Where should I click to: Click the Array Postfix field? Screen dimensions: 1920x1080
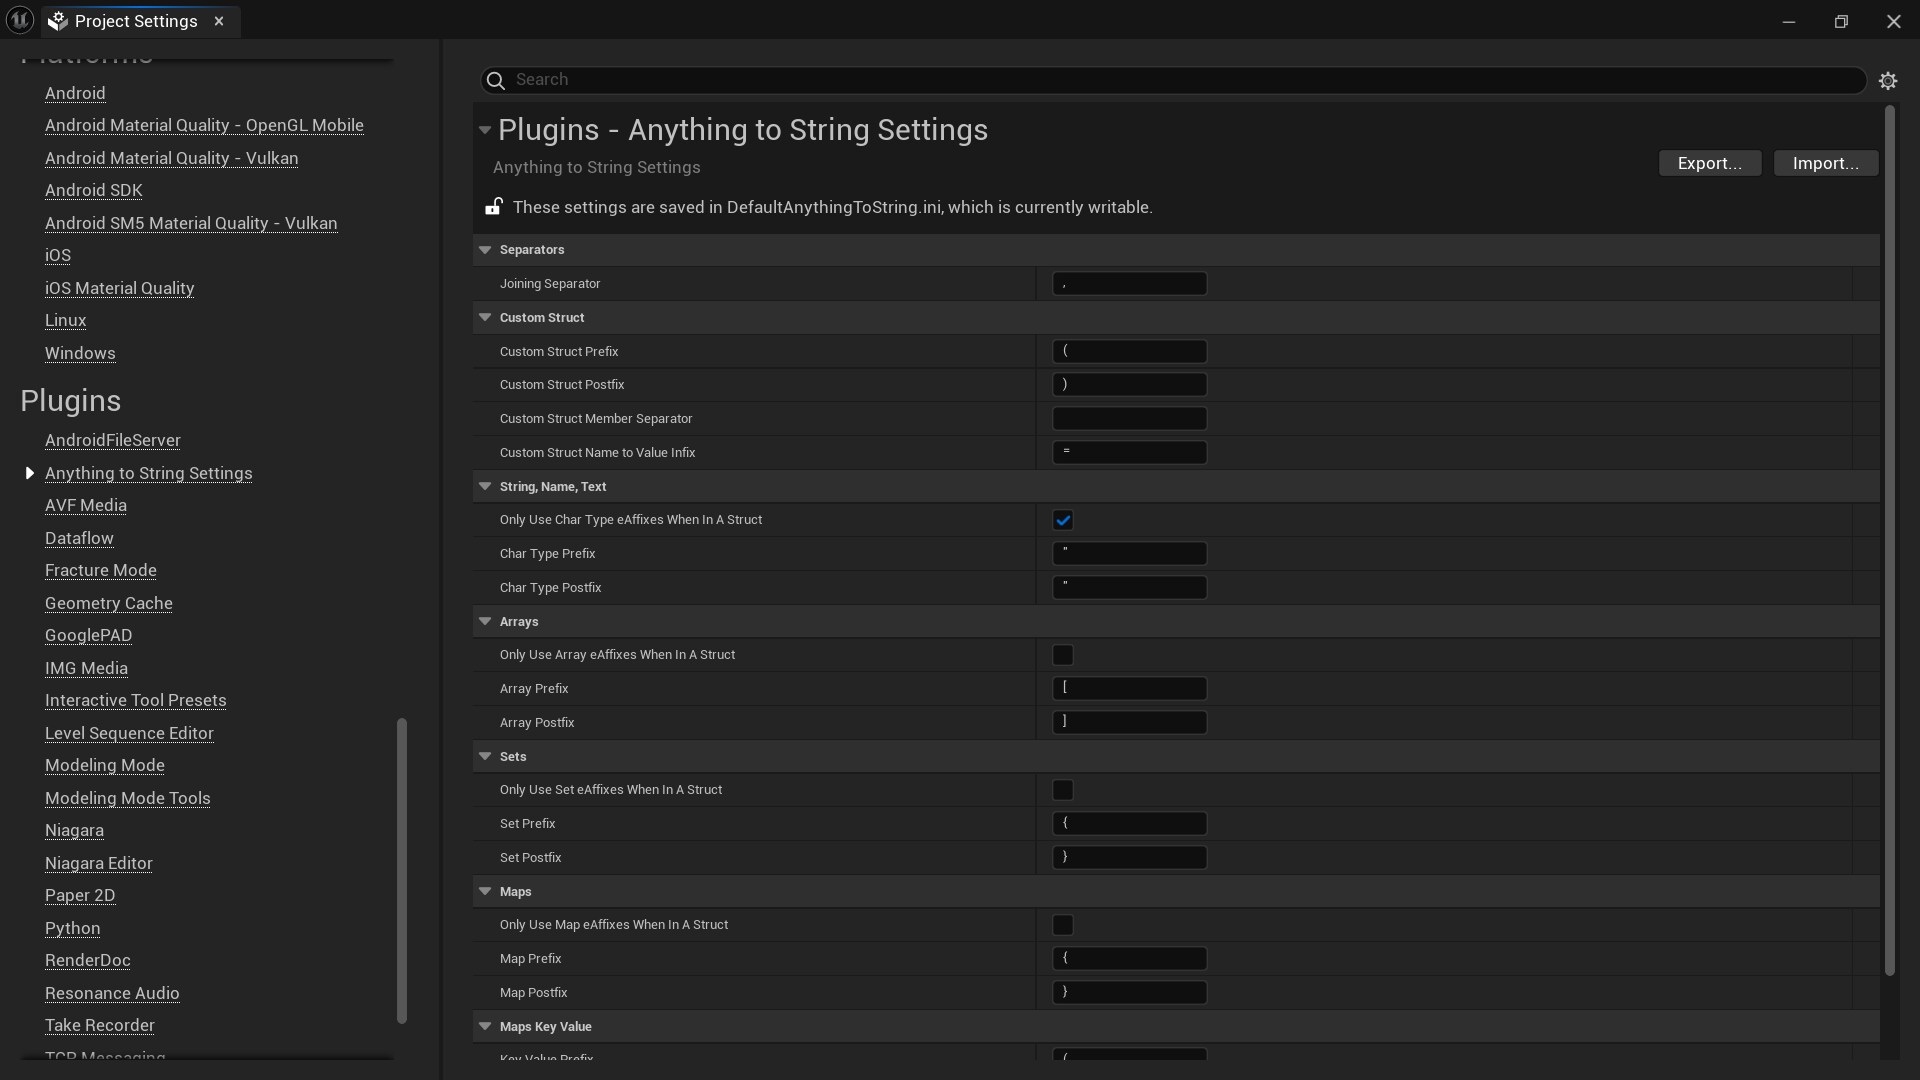pos(1129,723)
